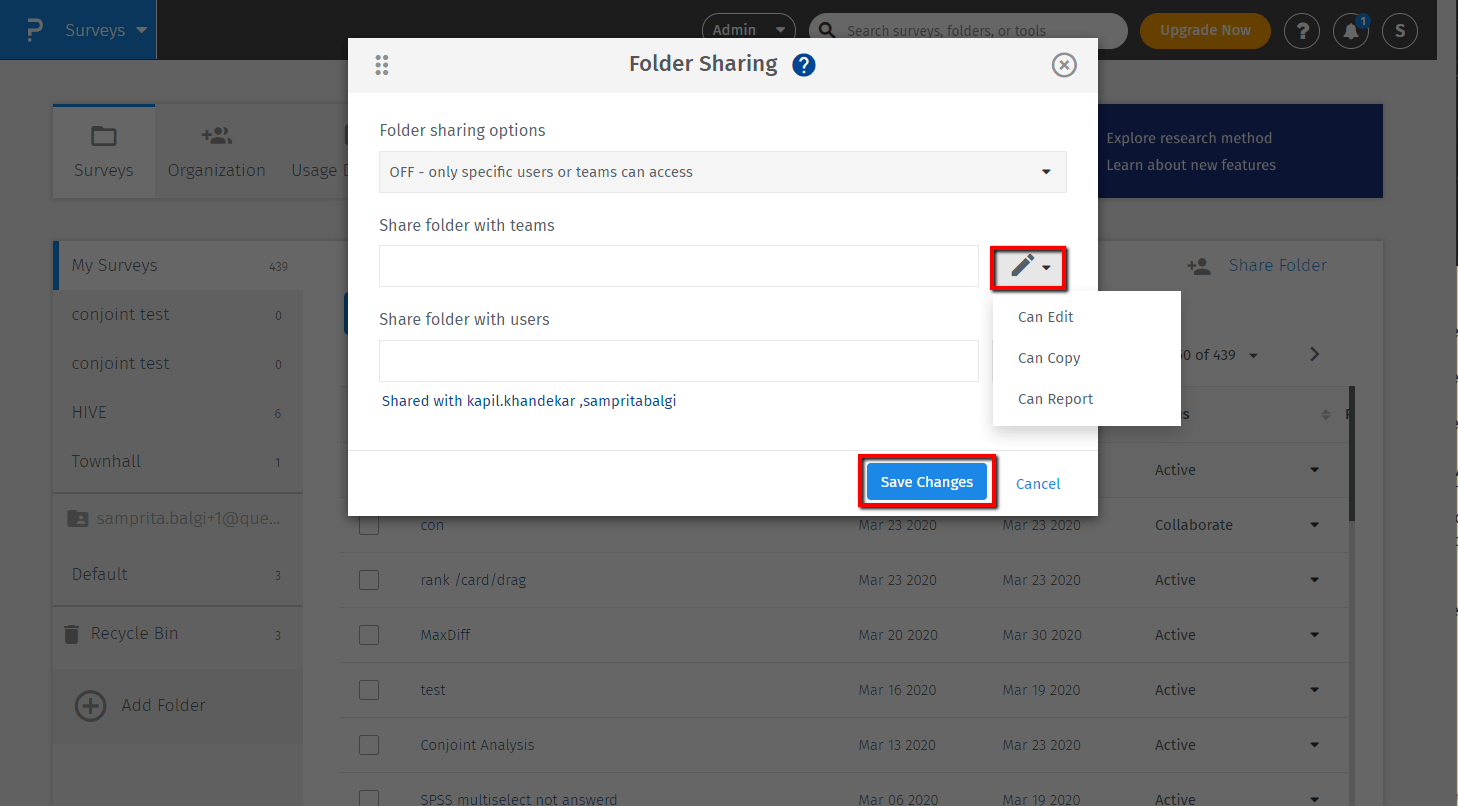Open the Admin role dropdown
The height and width of the screenshot is (806, 1458).
748,31
